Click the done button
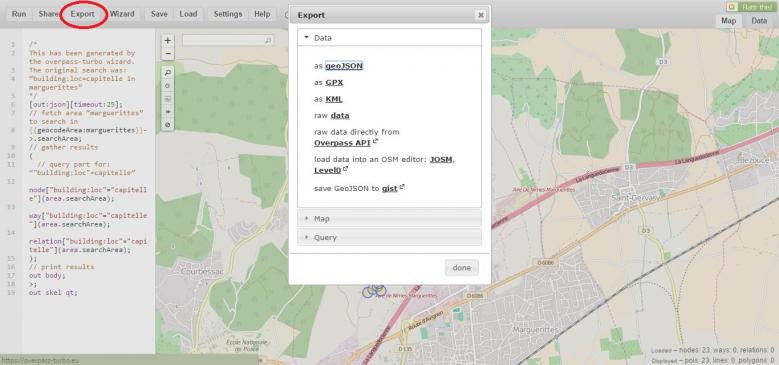779x365 pixels. [462, 268]
